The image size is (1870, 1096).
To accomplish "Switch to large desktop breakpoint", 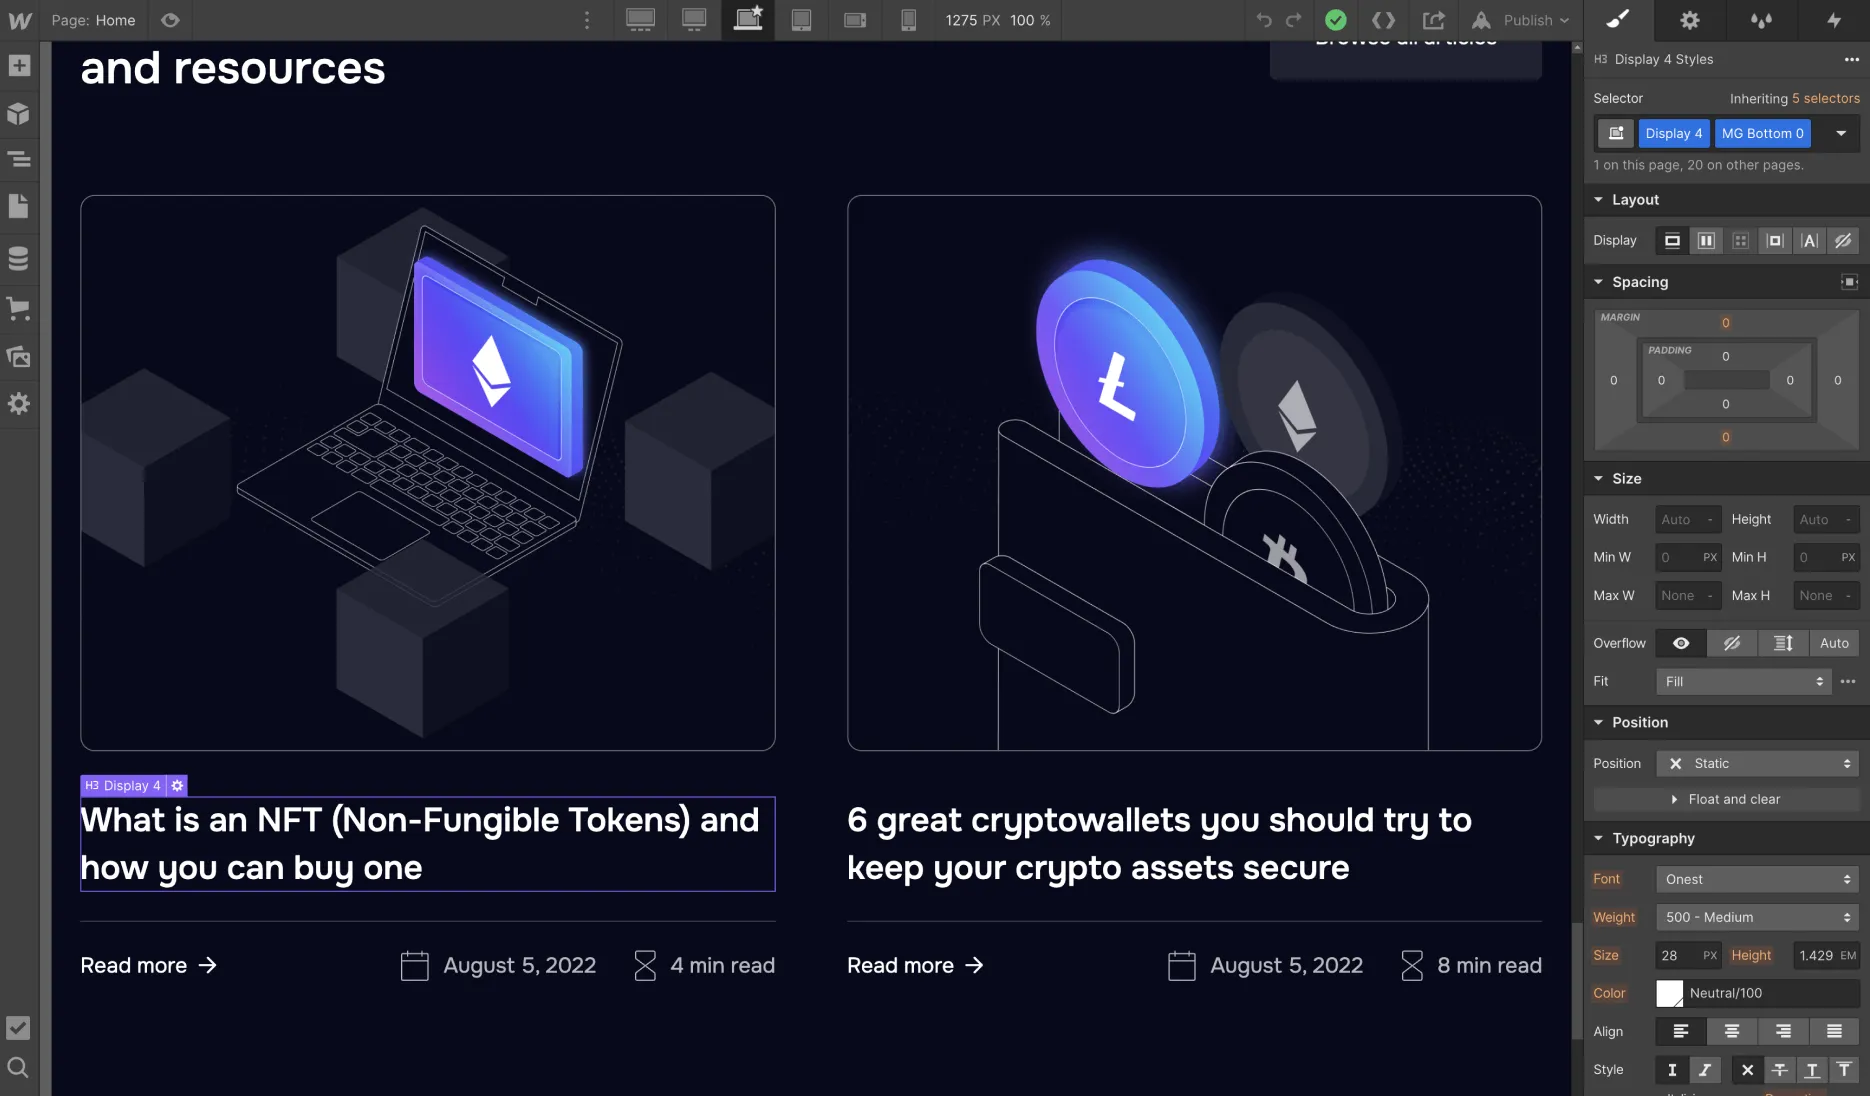I will click(640, 20).
